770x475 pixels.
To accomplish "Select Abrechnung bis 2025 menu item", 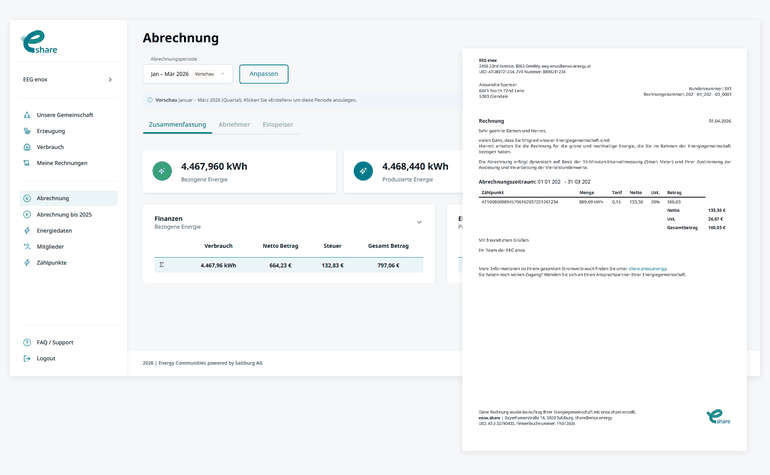I will pyautogui.click(x=64, y=215).
